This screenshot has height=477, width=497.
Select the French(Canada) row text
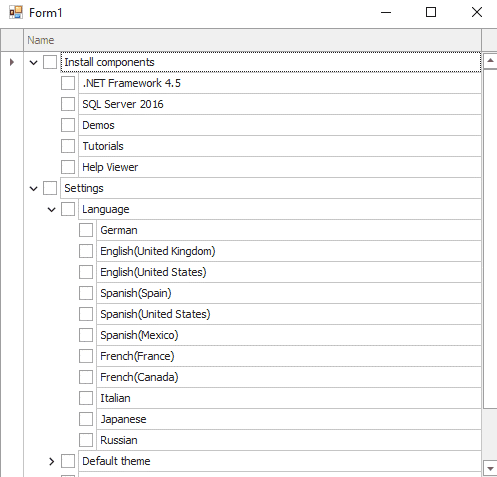pos(139,377)
